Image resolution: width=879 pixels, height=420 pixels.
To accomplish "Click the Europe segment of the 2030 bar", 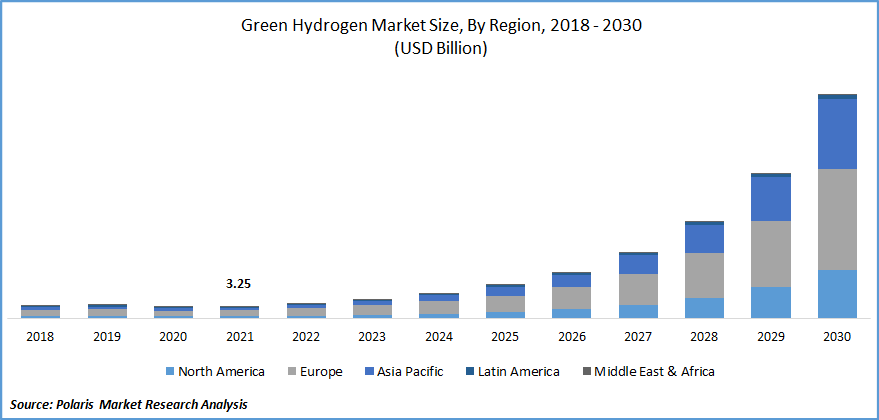I will pyautogui.click(x=838, y=219).
